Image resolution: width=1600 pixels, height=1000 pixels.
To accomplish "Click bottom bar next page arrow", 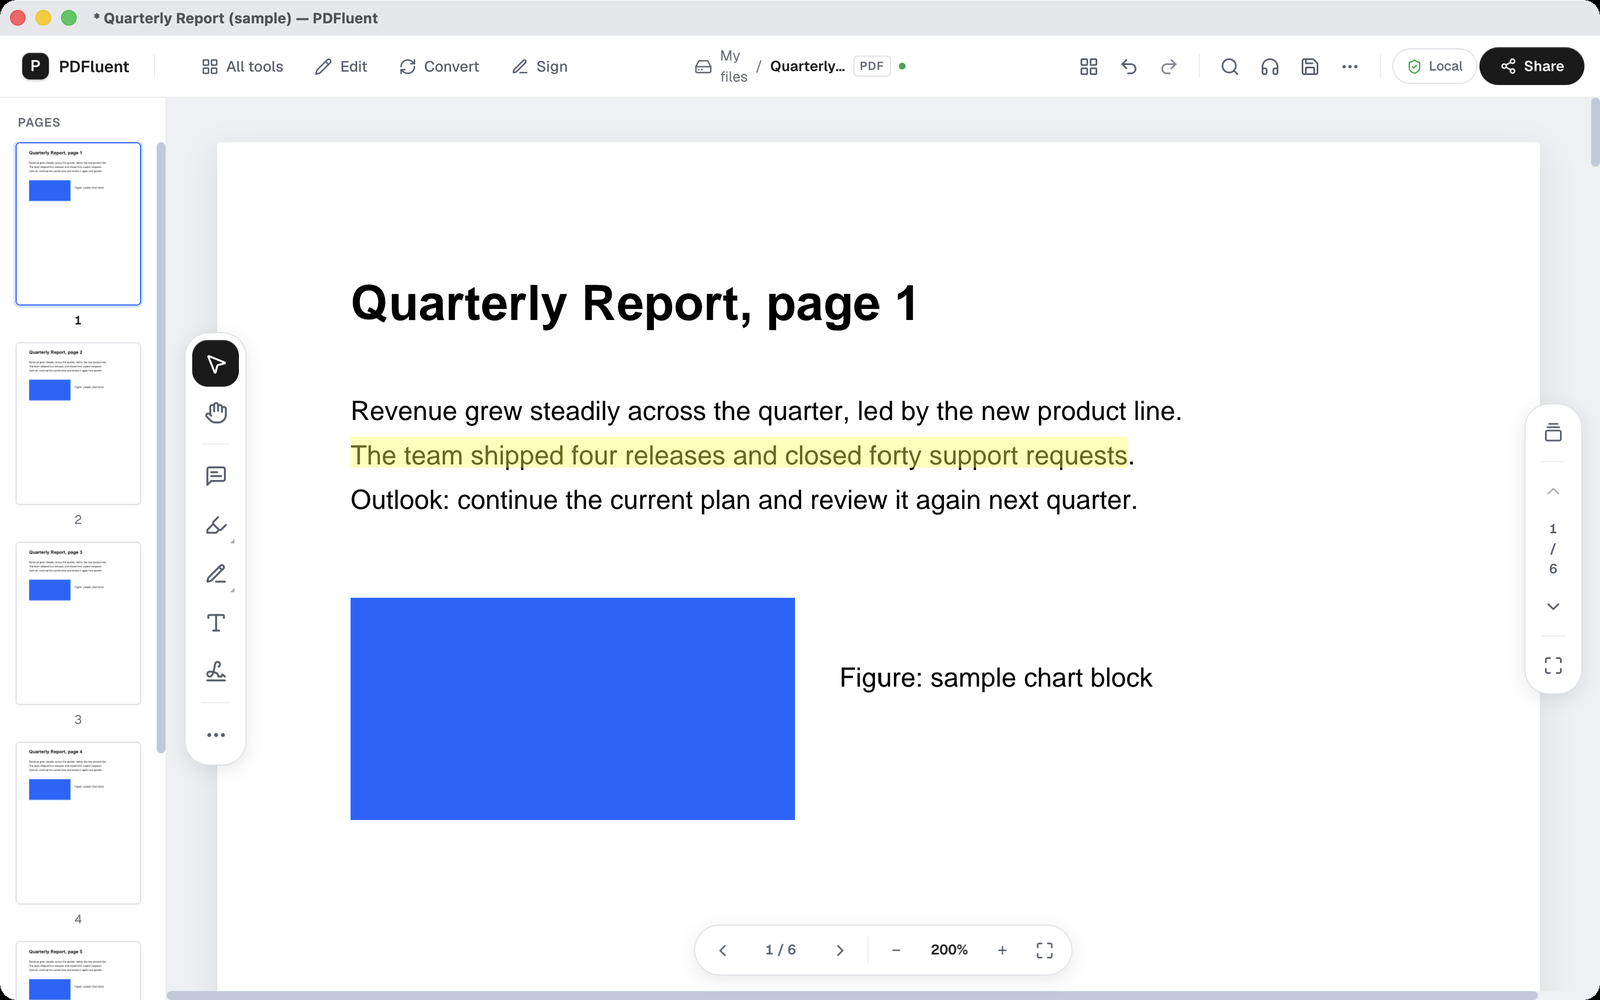I will pyautogui.click(x=840, y=950).
